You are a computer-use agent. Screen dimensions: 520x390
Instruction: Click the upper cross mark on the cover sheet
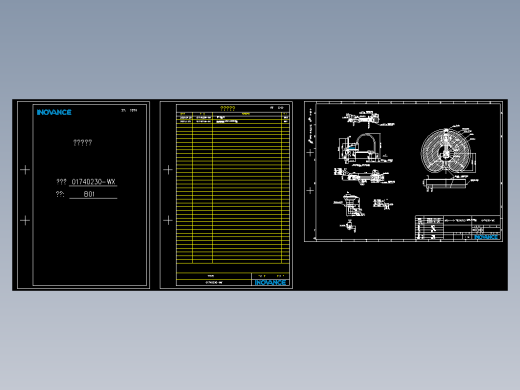click(x=25, y=170)
